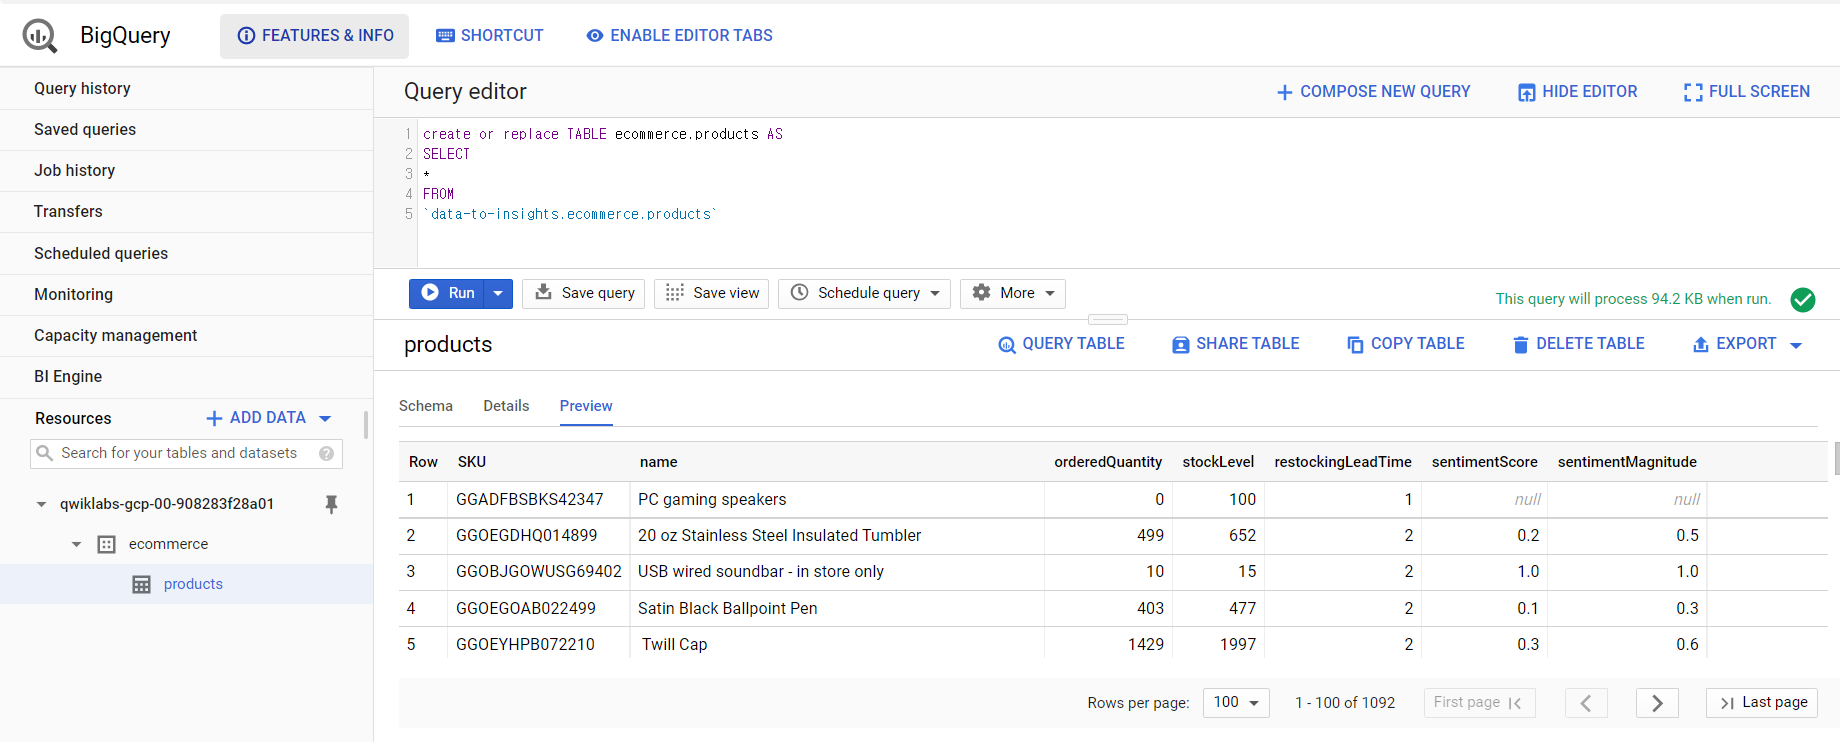Click the SKU column header
Screen dimensions: 1840x742
point(472,462)
